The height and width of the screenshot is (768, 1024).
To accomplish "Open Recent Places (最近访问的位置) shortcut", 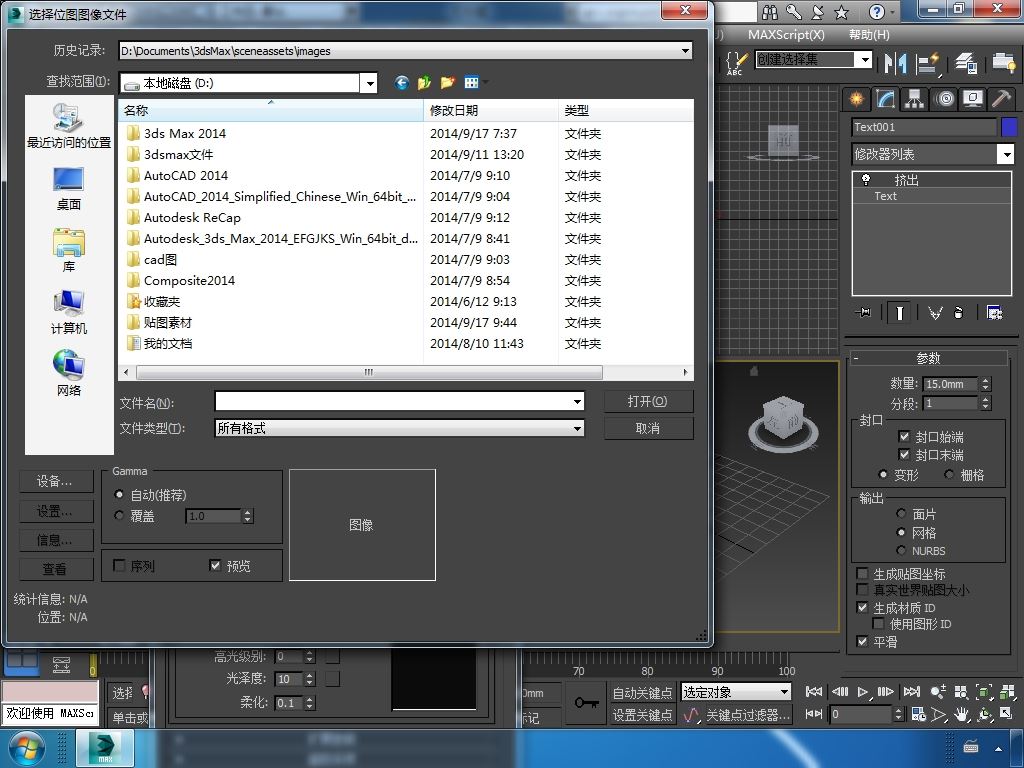I will tap(69, 125).
